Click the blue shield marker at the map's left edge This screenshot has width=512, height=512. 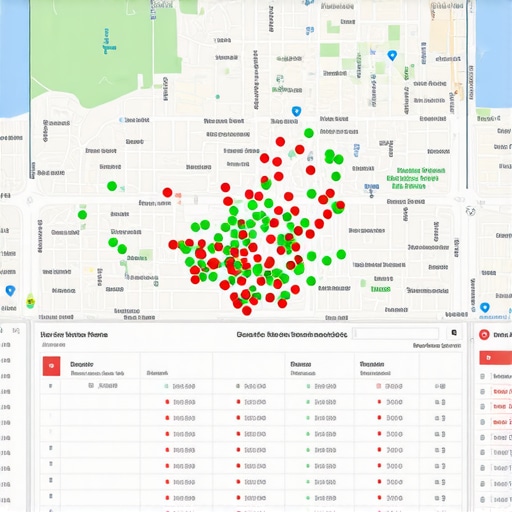[x=10, y=291]
